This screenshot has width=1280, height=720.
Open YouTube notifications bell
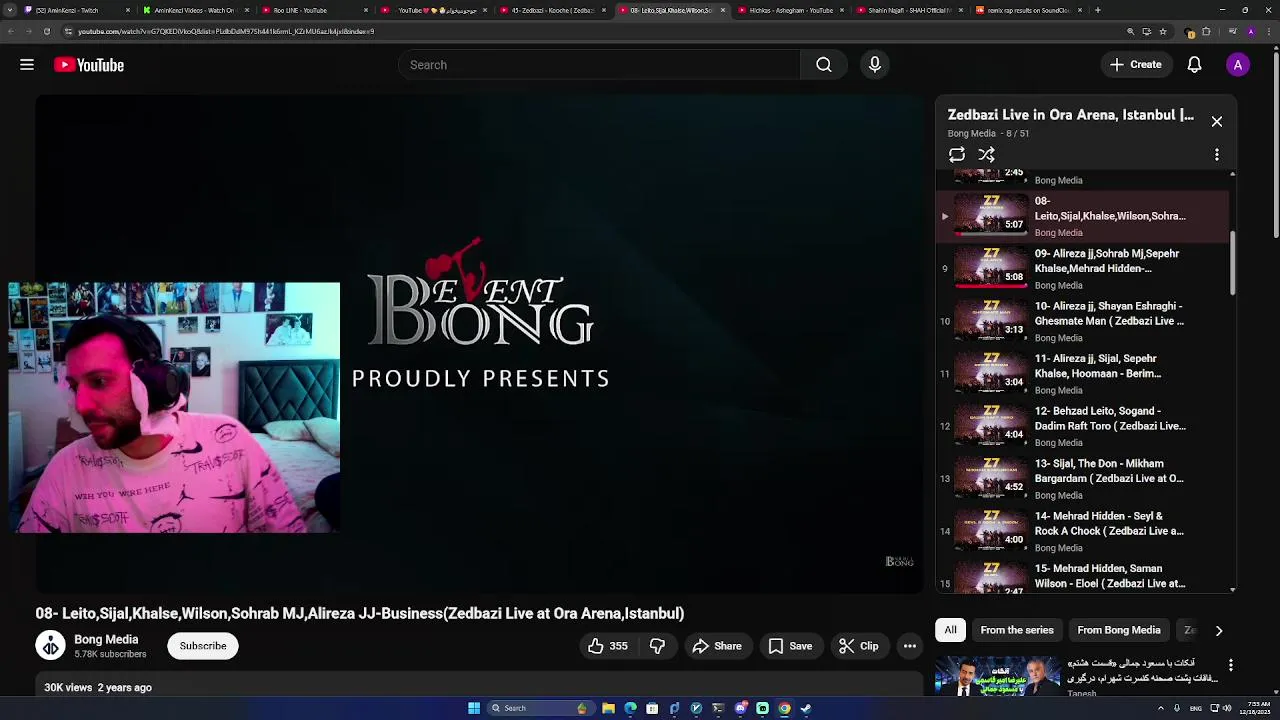coord(1194,65)
